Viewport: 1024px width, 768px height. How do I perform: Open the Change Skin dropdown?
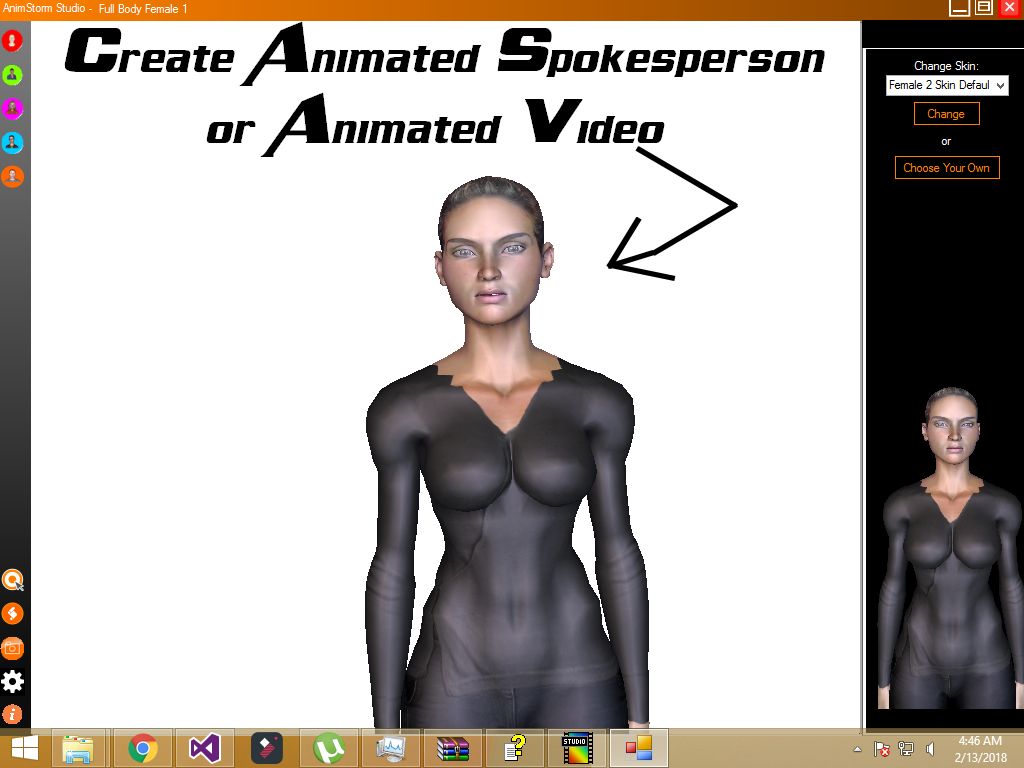pyautogui.click(x=946, y=86)
